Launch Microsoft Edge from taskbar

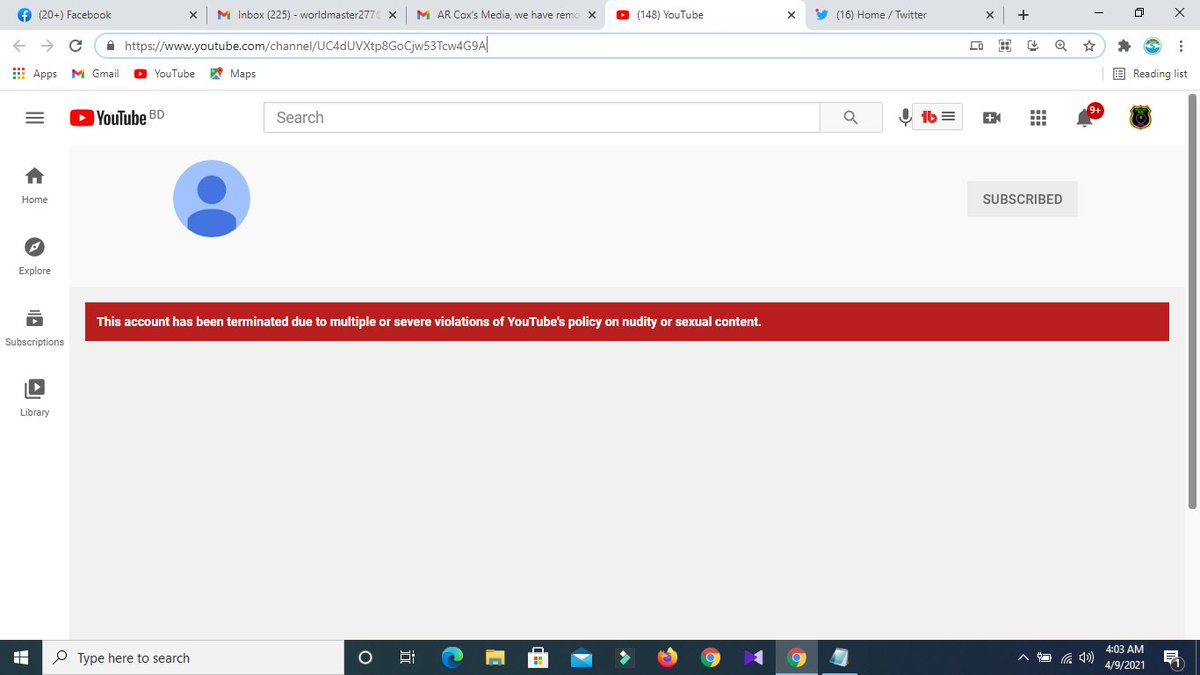pyautogui.click(x=453, y=657)
